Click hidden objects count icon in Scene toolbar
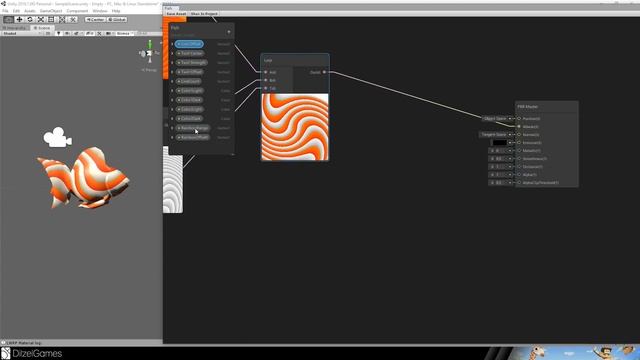Viewport: 640px width, 360px height. click(89, 33)
